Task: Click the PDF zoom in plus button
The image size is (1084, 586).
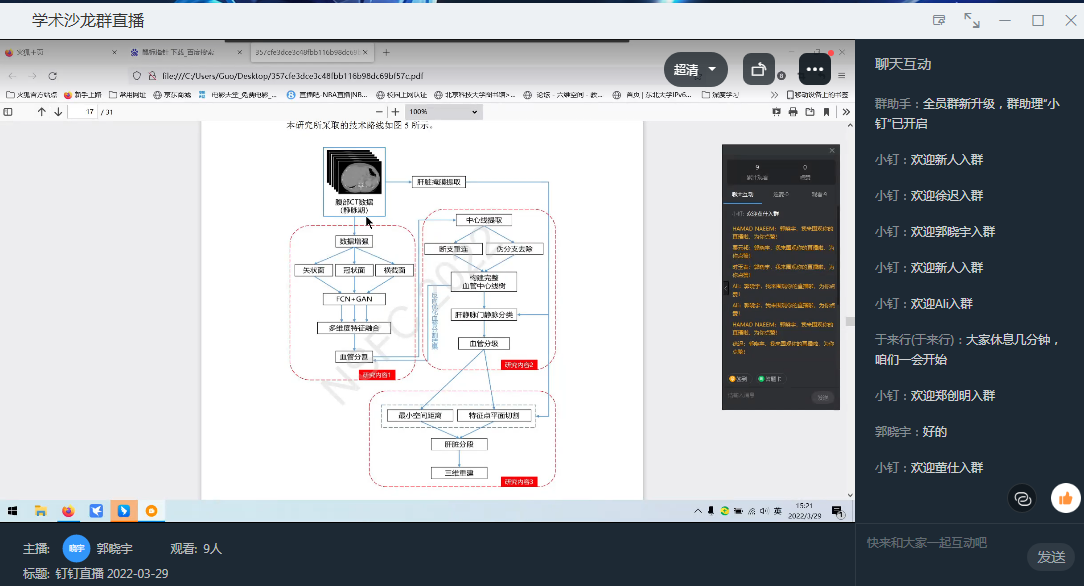Action: point(395,112)
